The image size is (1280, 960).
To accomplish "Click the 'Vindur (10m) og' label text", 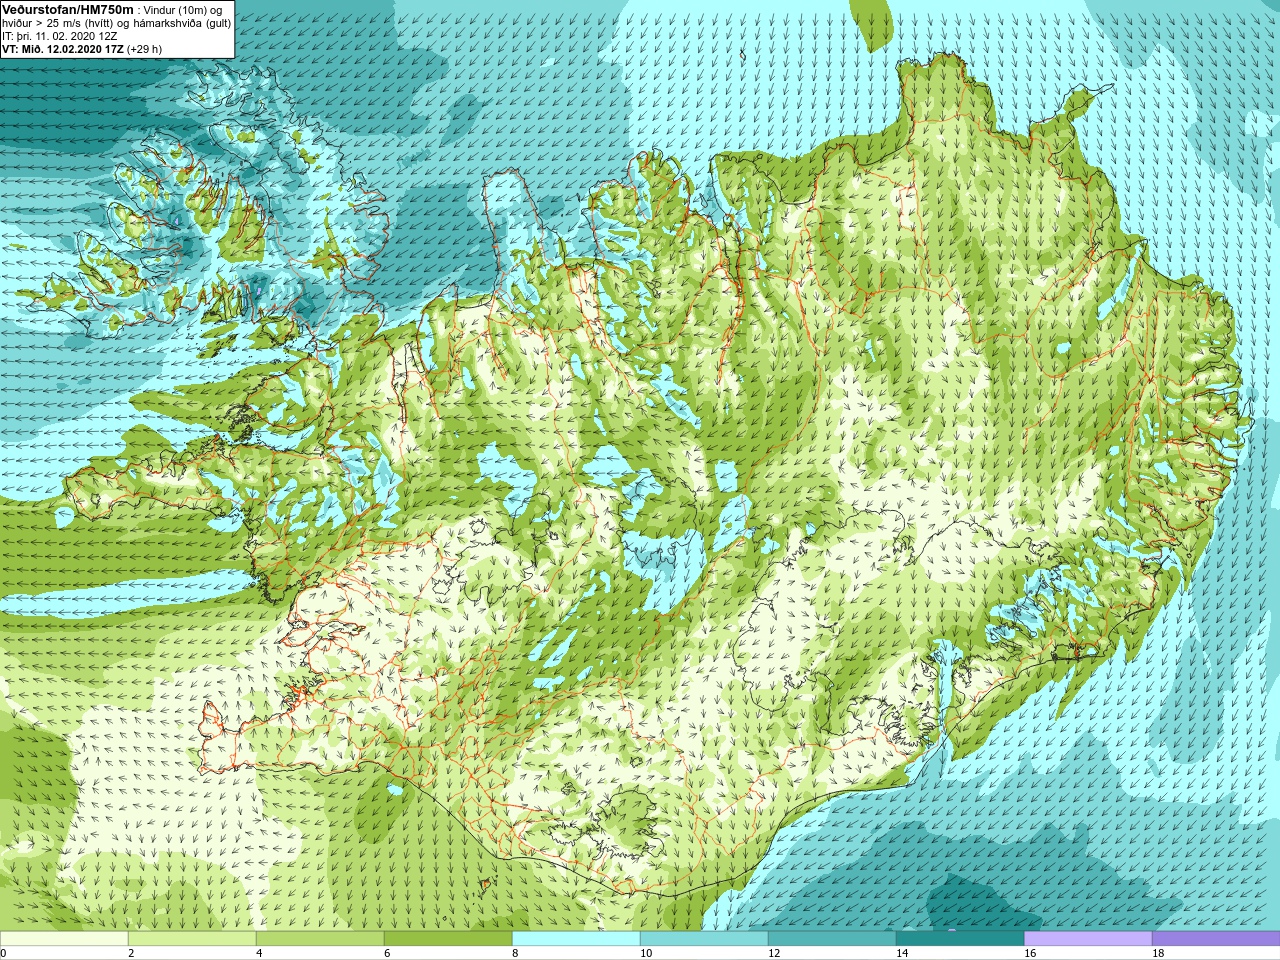I will 184,10.
